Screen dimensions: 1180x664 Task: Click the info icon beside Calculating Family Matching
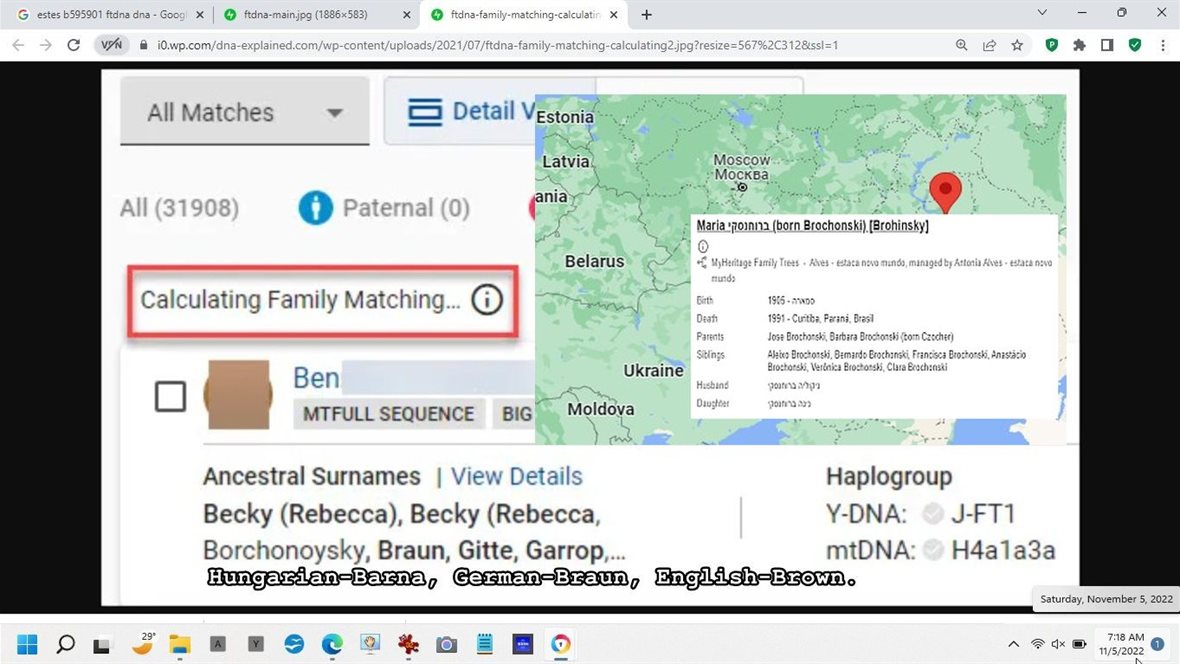point(486,300)
